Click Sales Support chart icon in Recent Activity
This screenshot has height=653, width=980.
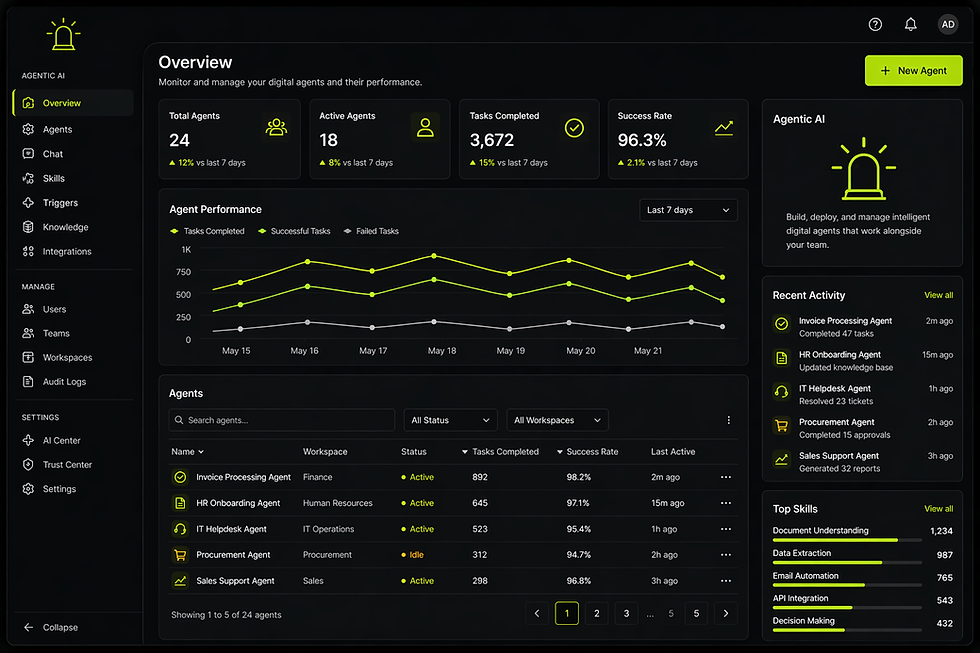(x=781, y=459)
